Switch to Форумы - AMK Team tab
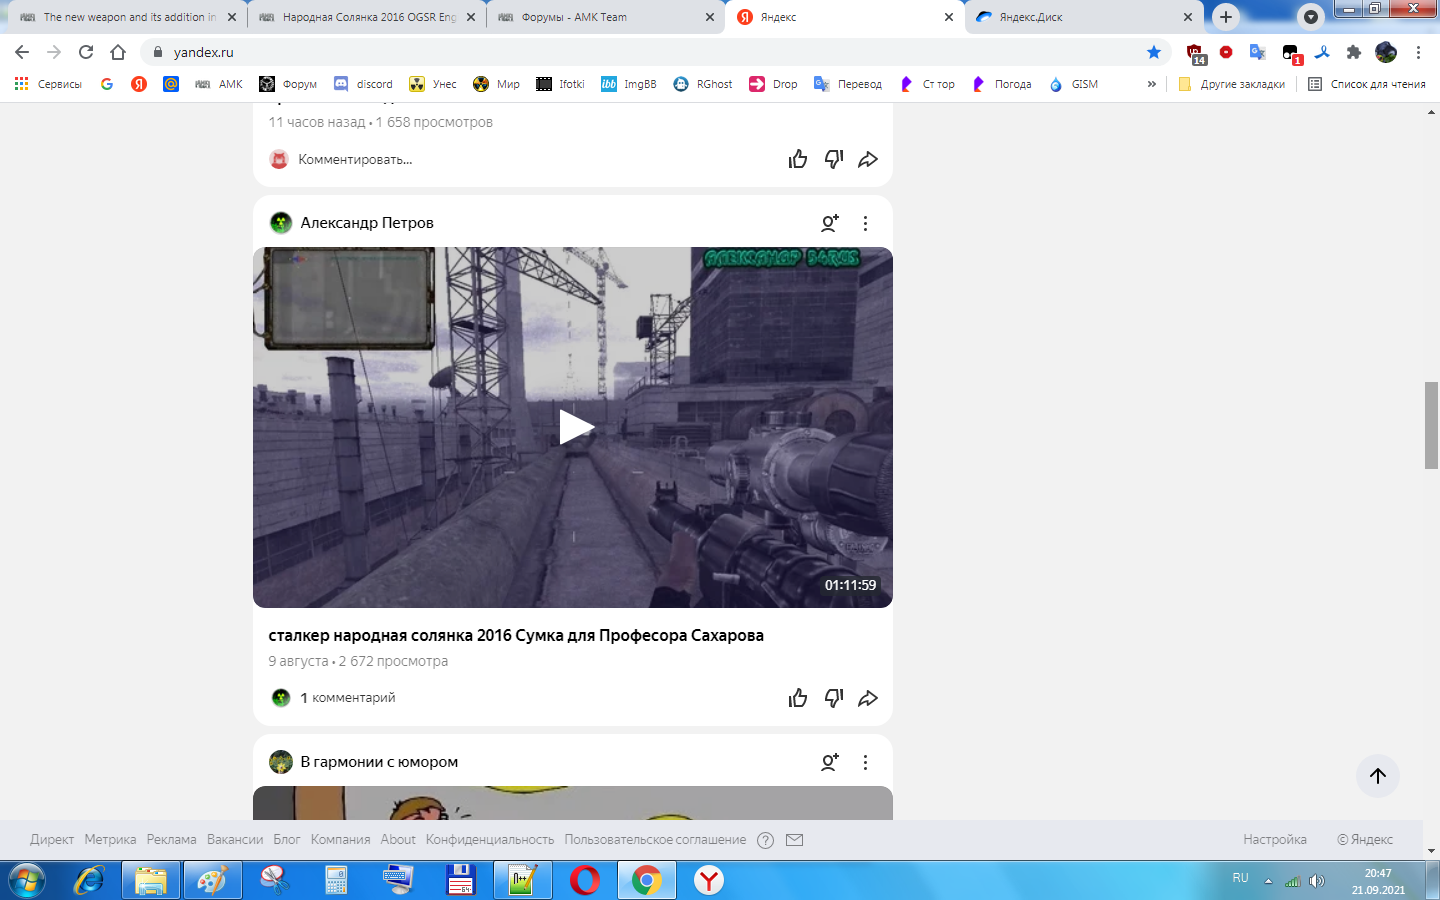The height and width of the screenshot is (900, 1440). 605,17
